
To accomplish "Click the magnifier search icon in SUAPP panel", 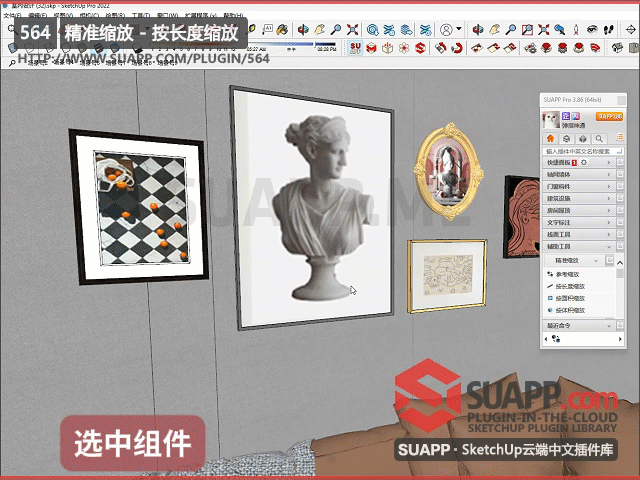I will click(599, 139).
